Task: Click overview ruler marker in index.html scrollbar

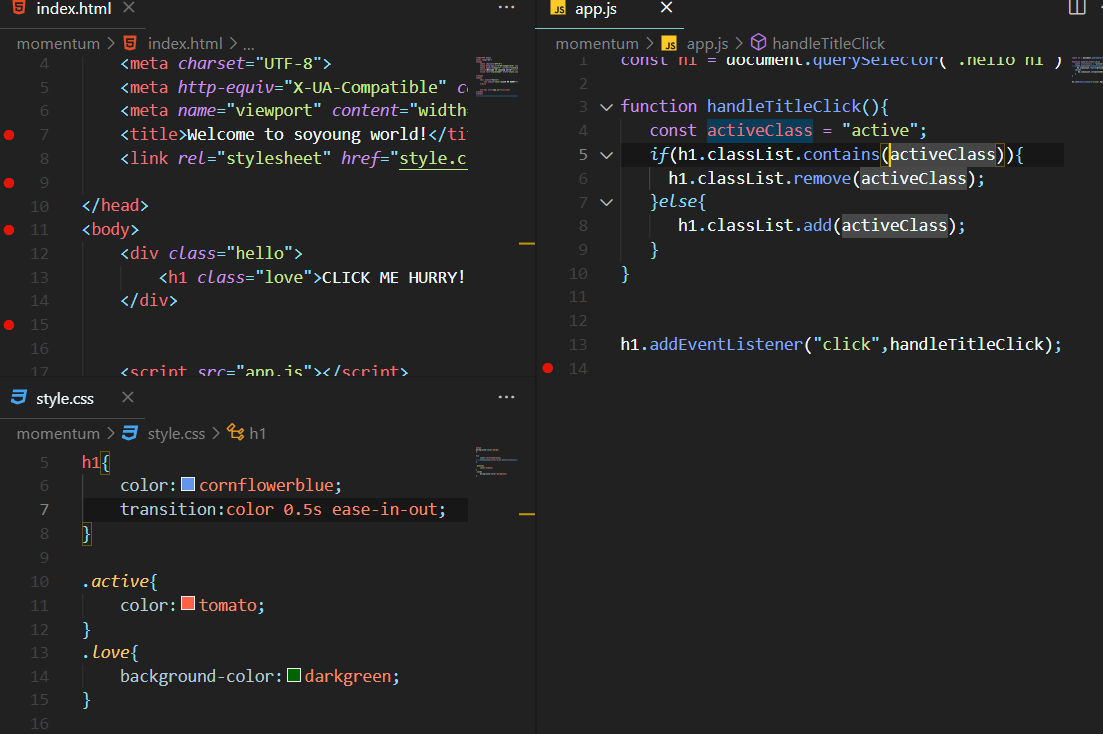Action: click(527, 243)
